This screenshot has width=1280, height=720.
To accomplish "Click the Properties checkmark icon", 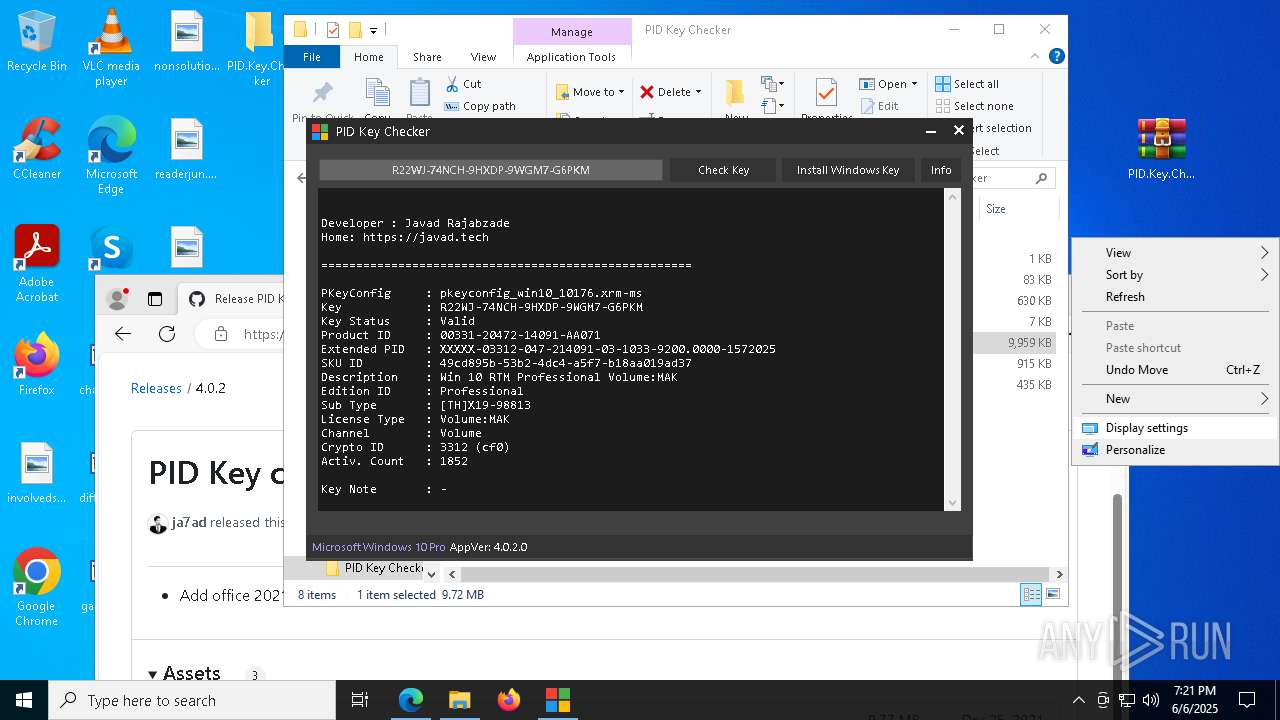I will 826,93.
